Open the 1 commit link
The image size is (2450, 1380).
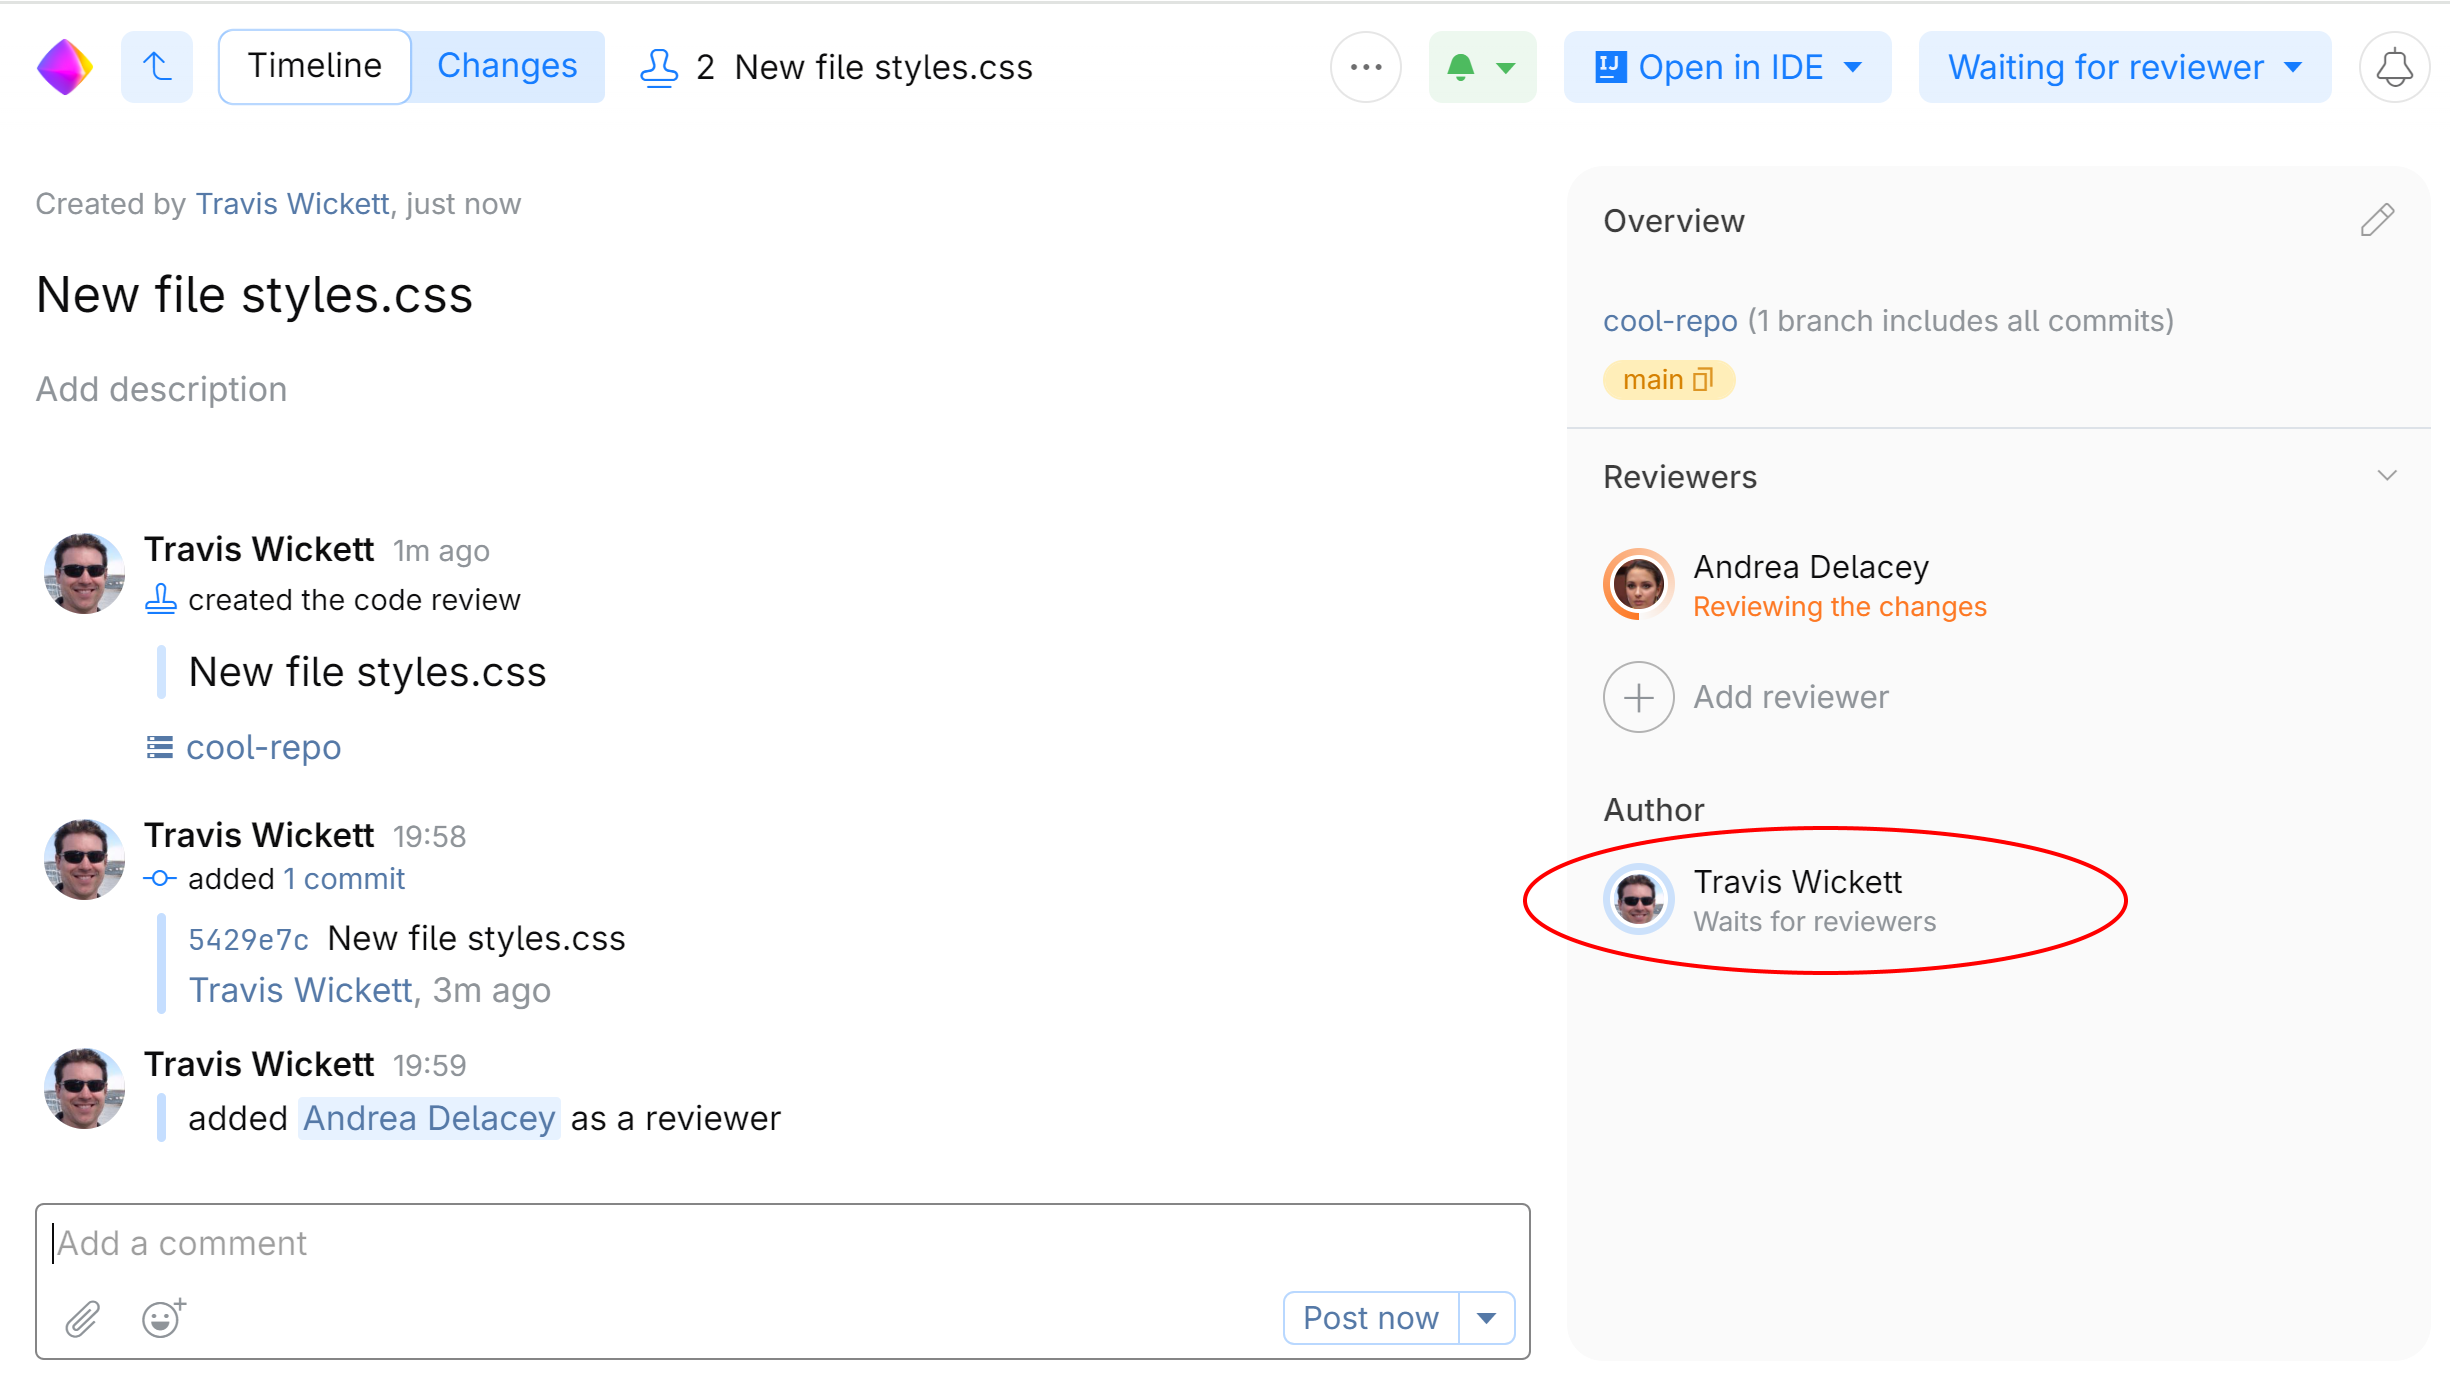tap(344, 879)
